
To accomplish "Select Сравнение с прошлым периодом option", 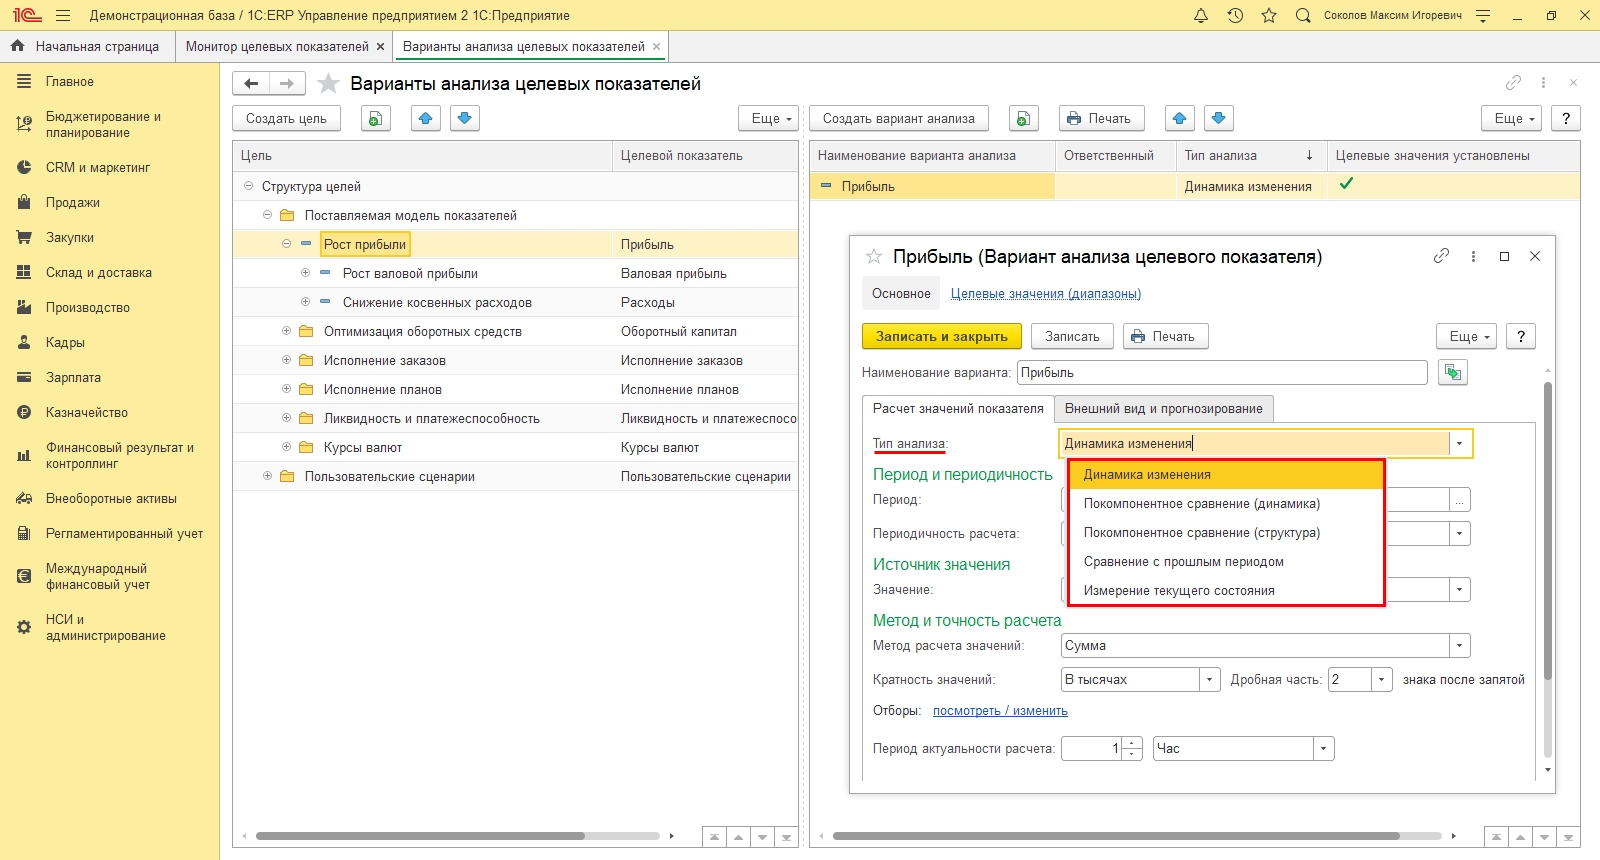I will coord(1183,562).
